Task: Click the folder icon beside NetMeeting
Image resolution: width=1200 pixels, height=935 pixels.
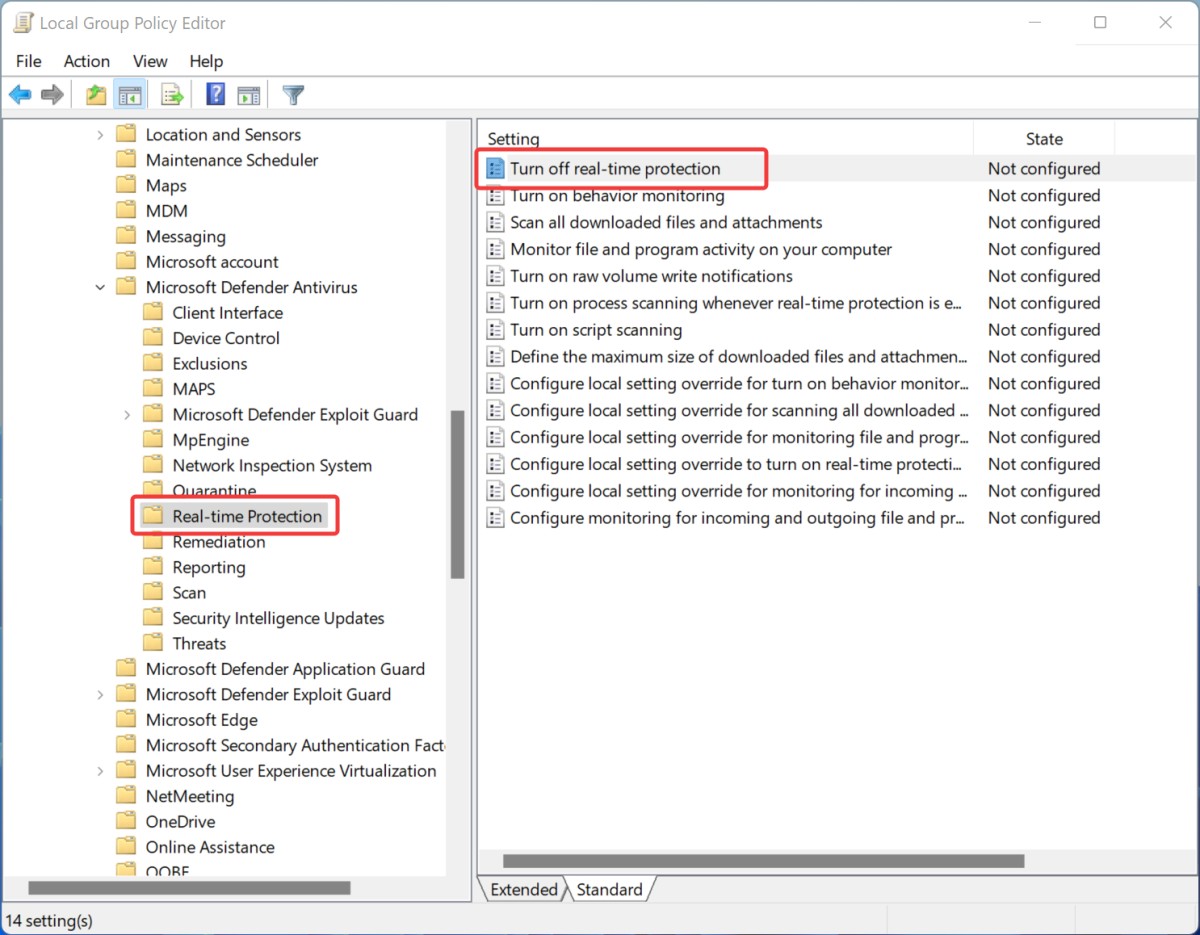Action: (x=126, y=796)
